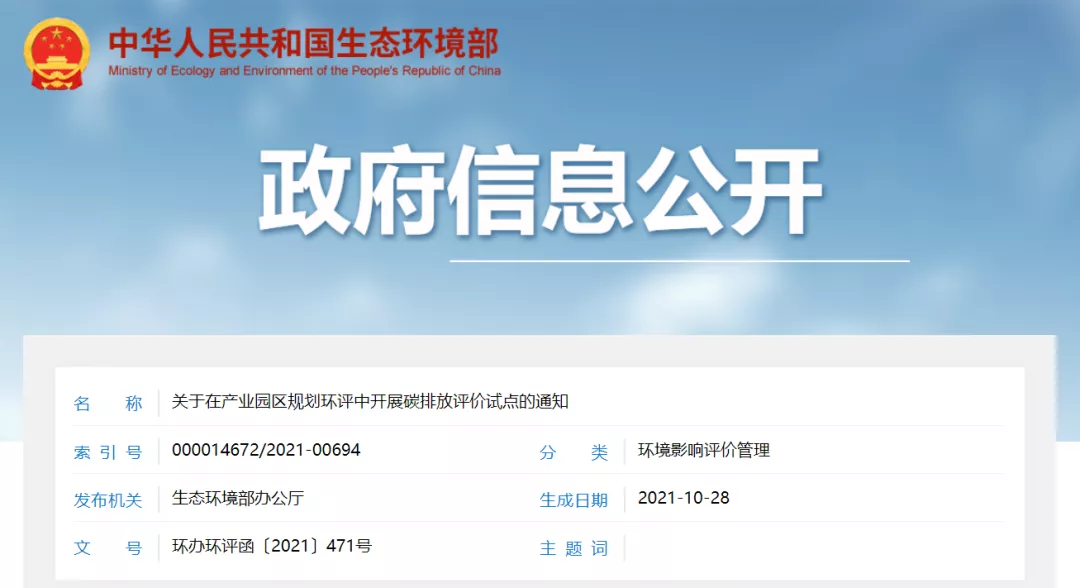Viewport: 1080px width, 588px height.
Task: Click the Ministry of Ecology and Environment English name
Action: coord(304,71)
